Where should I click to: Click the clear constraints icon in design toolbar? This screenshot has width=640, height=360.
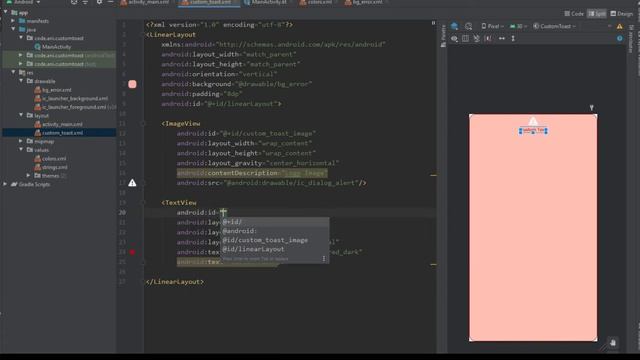(x=476, y=38)
